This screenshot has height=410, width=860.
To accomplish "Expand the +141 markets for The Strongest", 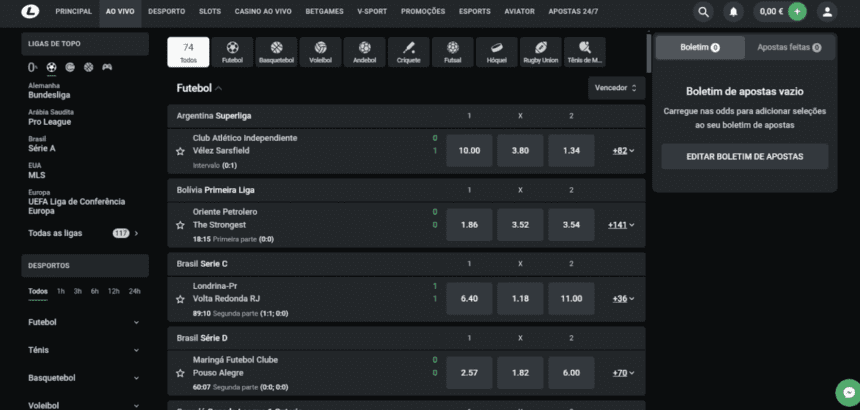I will 621,225.
